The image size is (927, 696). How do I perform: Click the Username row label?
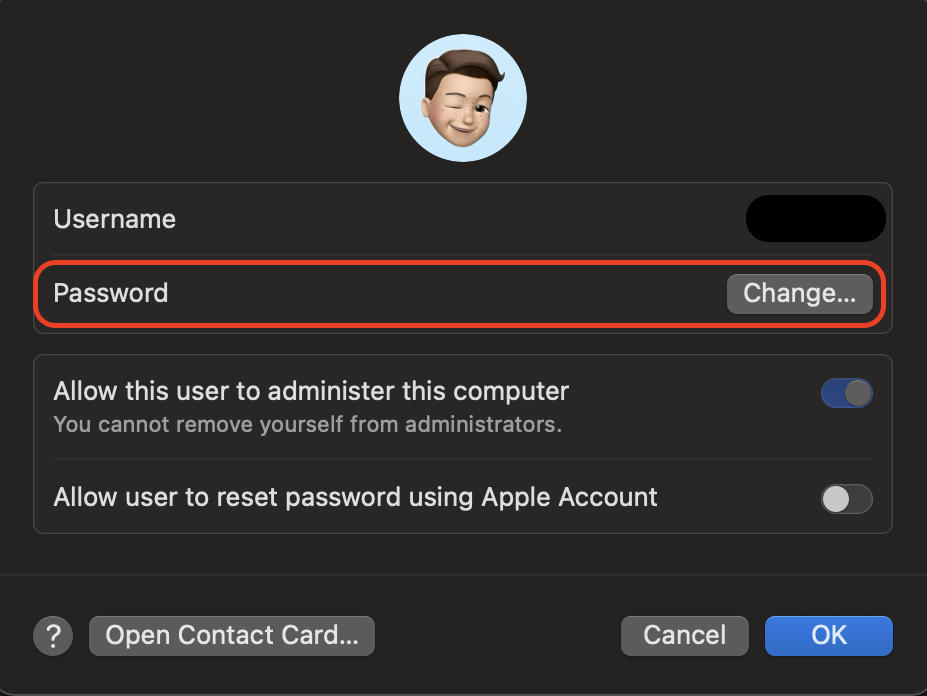click(x=114, y=218)
